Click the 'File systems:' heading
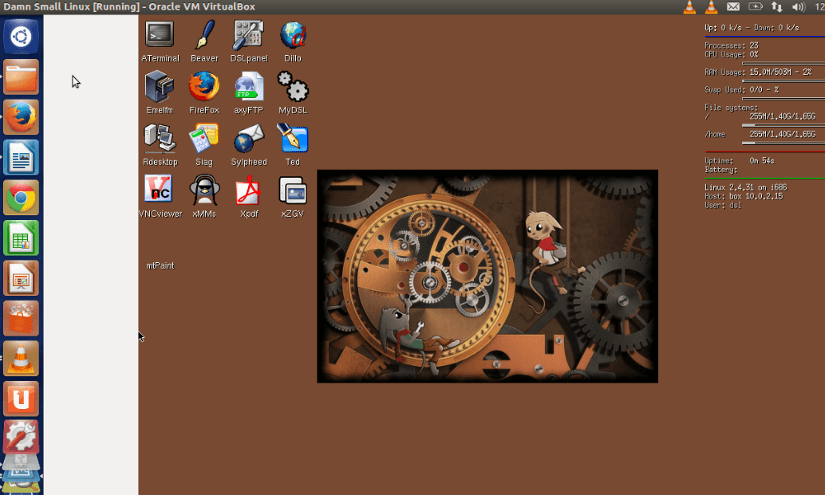 coord(731,108)
